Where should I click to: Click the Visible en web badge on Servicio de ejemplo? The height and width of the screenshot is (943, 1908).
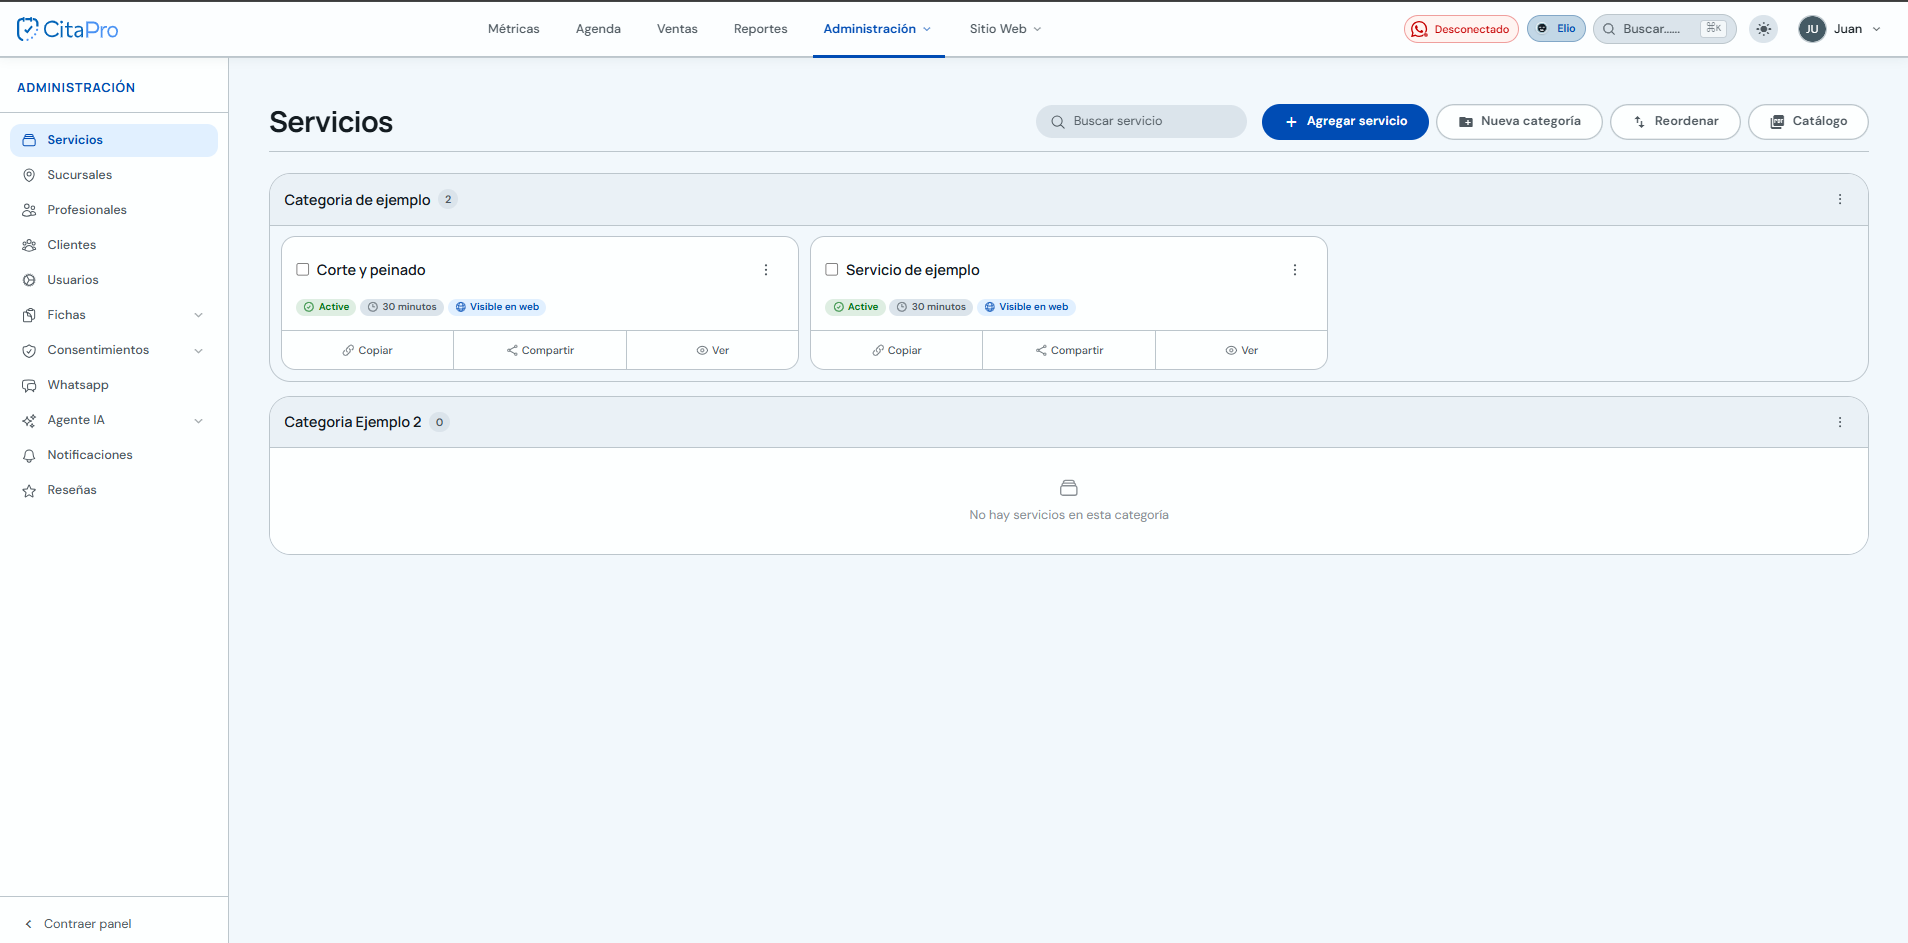[x=1026, y=307]
